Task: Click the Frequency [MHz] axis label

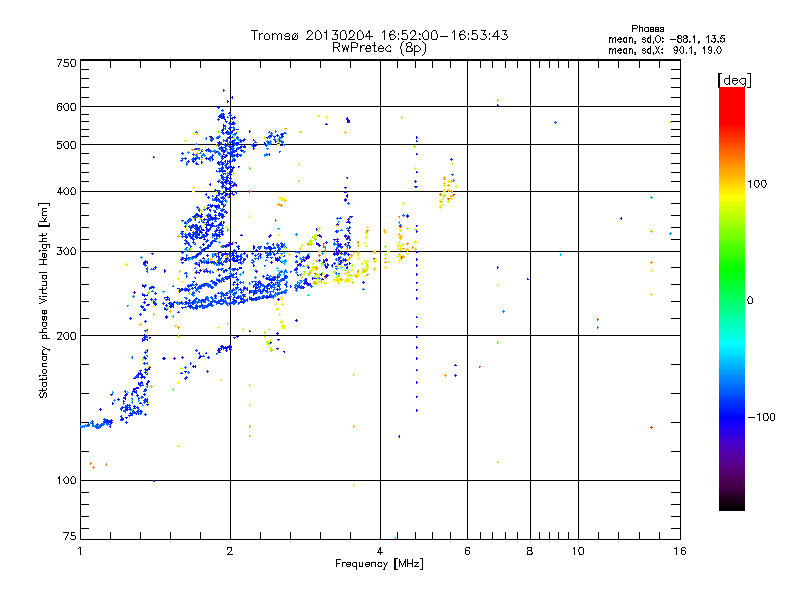Action: pos(379,565)
